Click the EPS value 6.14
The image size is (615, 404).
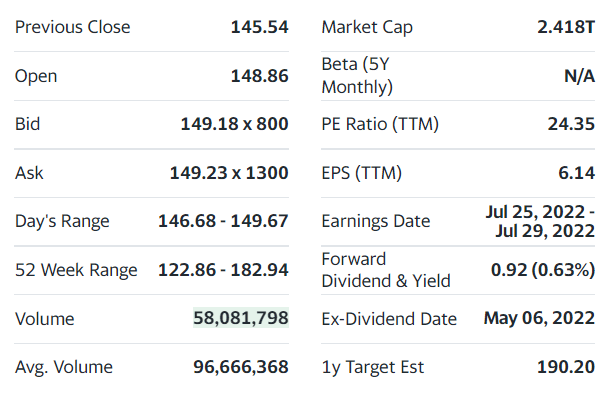(576, 173)
